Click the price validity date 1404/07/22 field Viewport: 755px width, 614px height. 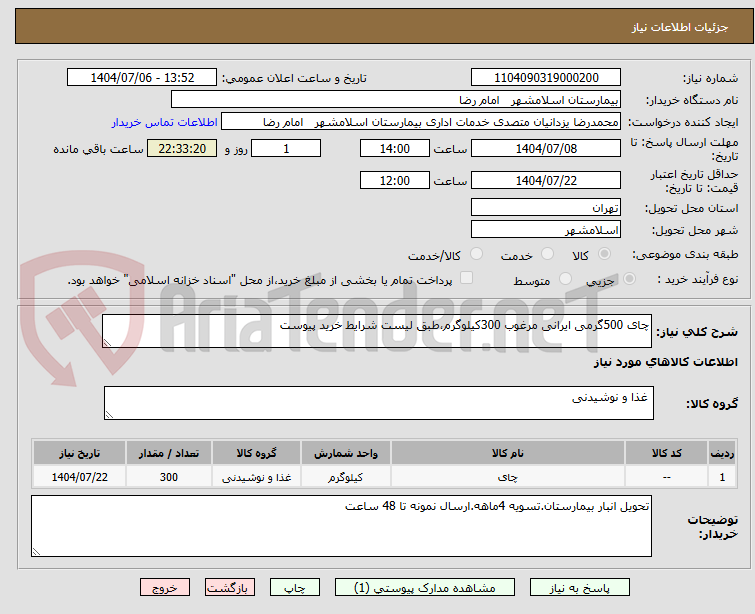pyautogui.click(x=546, y=180)
